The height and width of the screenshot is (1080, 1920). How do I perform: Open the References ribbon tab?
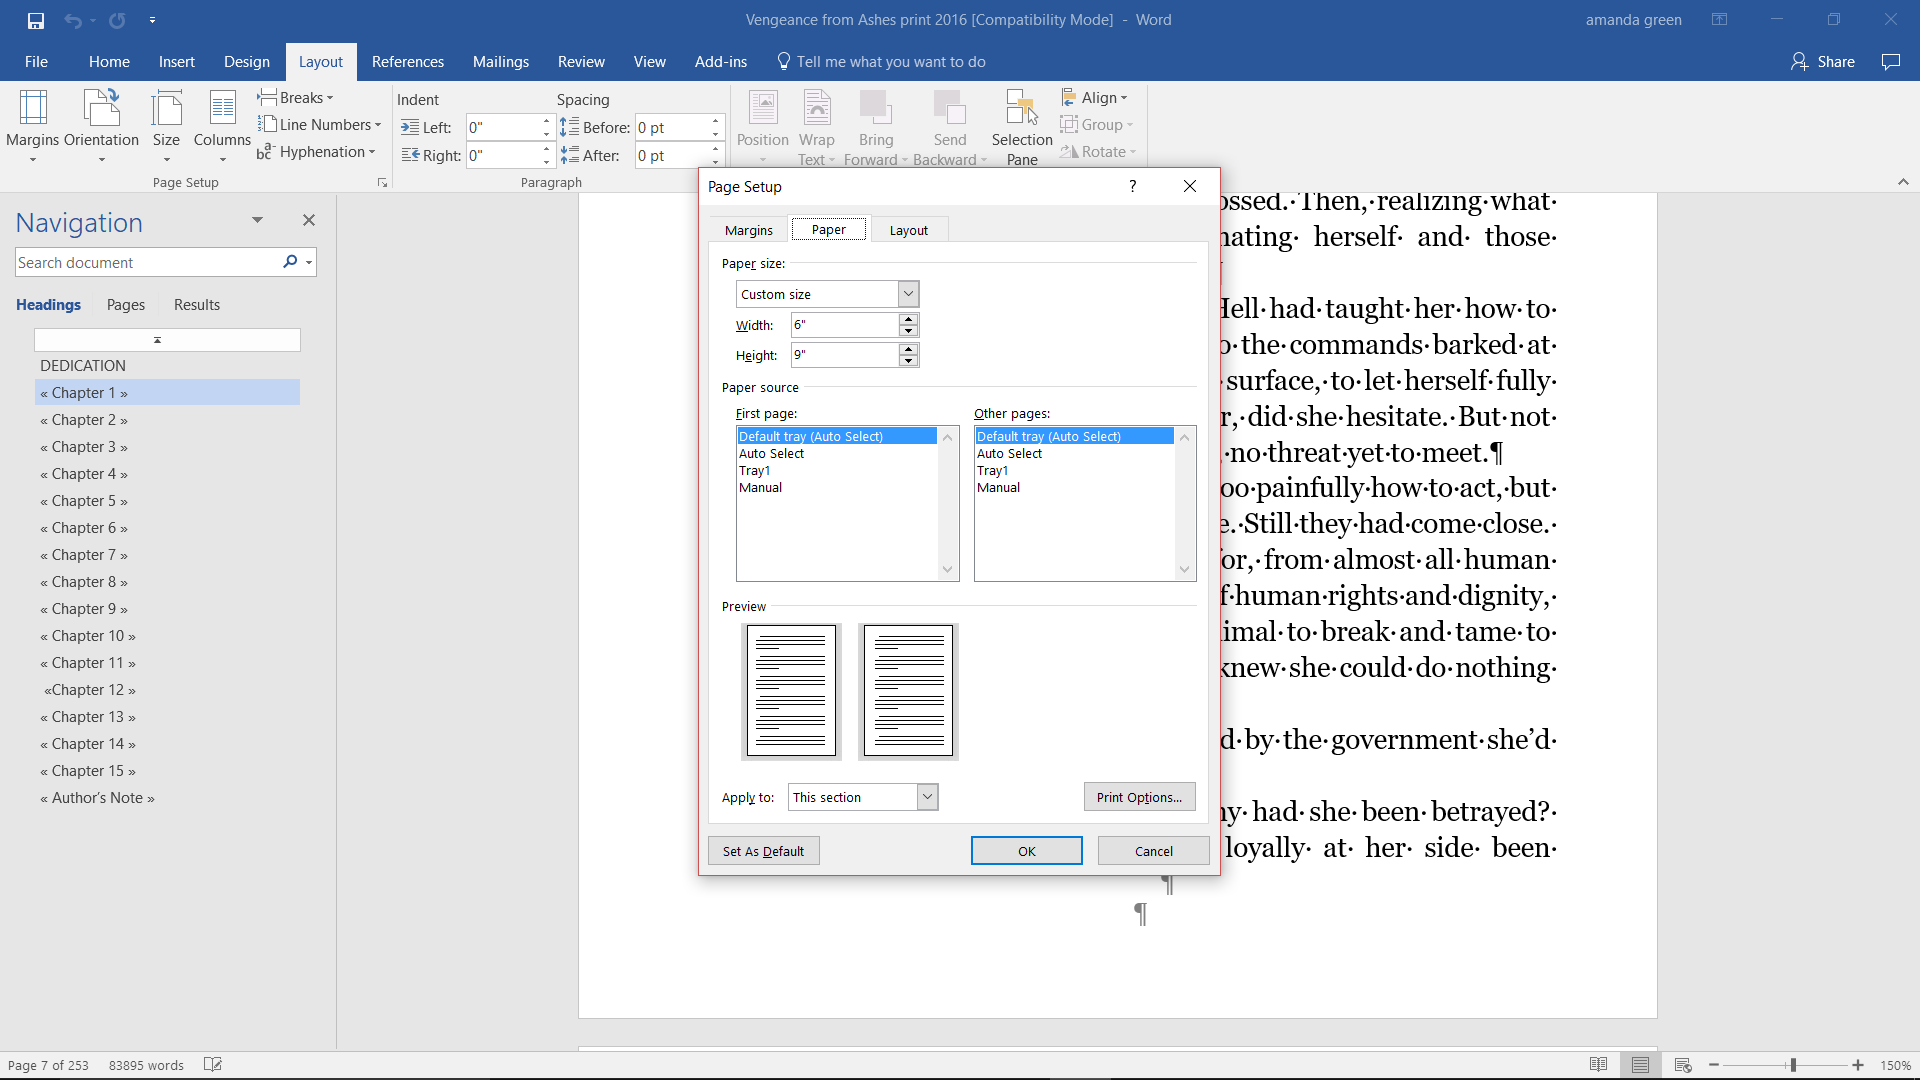coord(407,62)
